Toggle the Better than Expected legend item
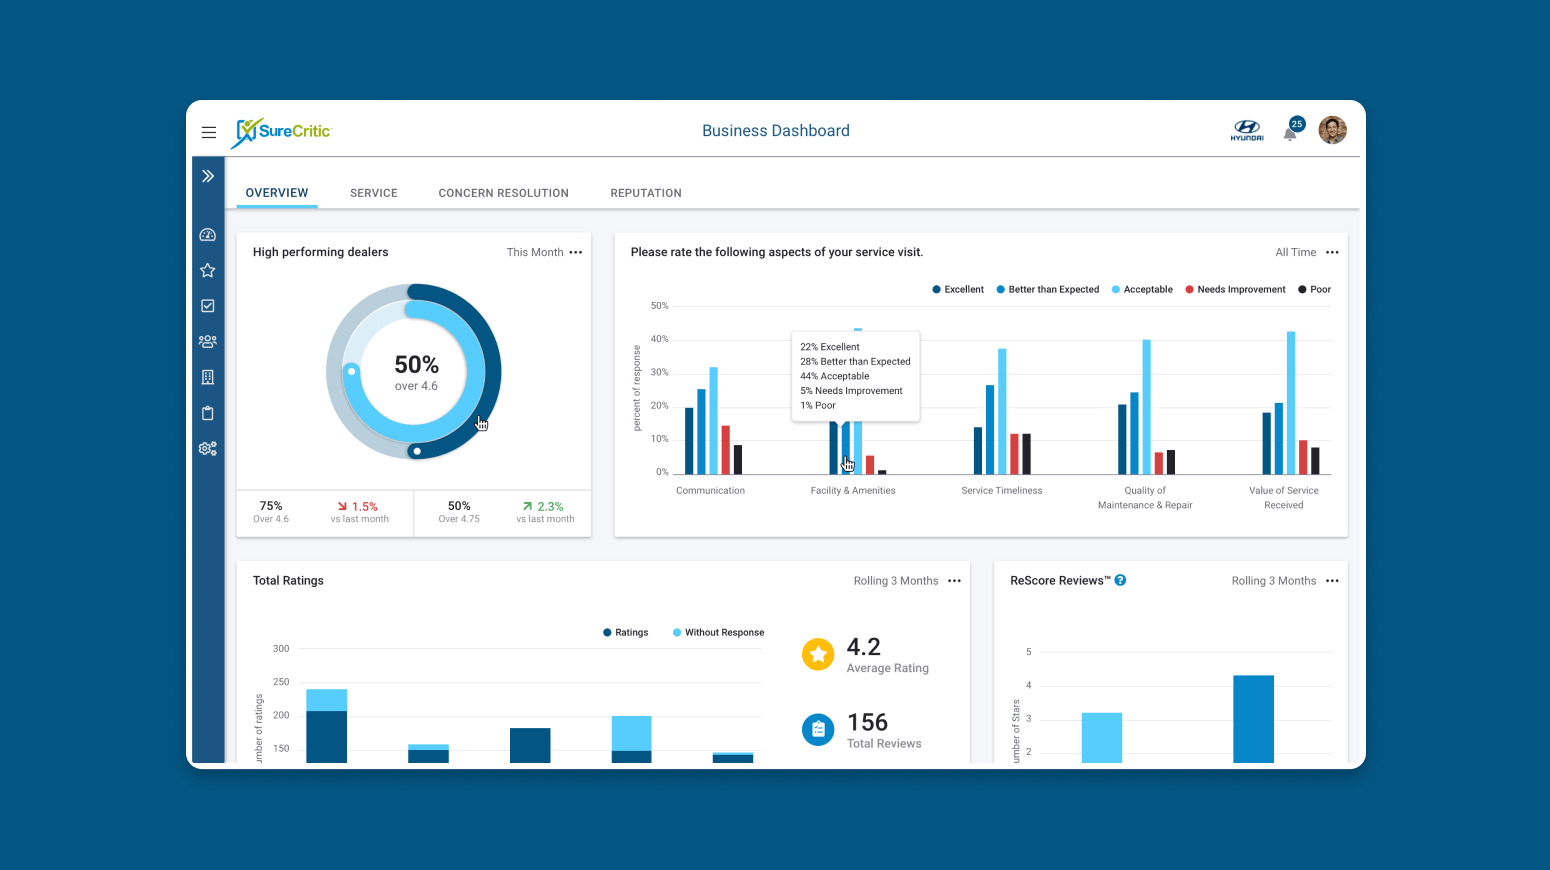 tap(1048, 290)
